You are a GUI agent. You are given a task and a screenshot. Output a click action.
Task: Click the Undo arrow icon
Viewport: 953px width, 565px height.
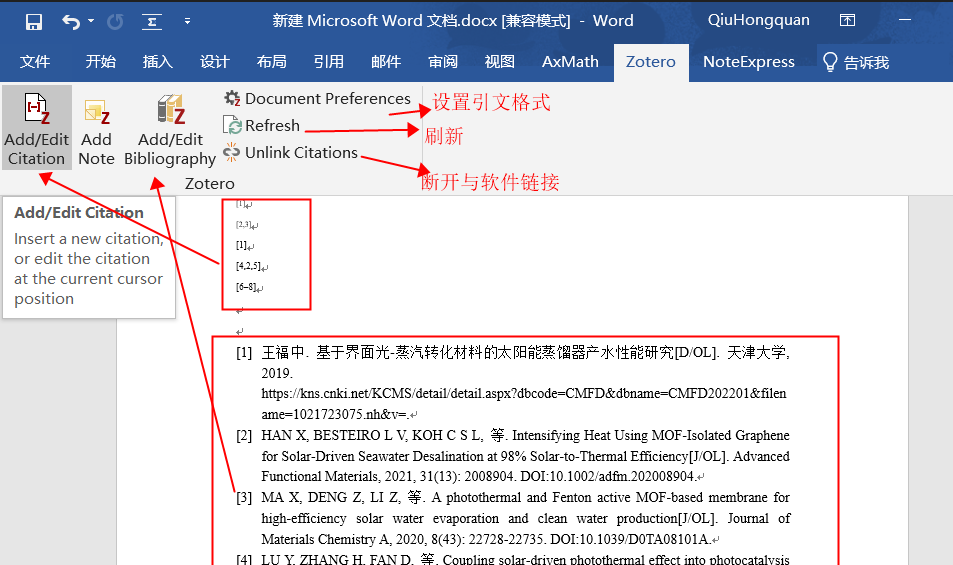click(71, 22)
